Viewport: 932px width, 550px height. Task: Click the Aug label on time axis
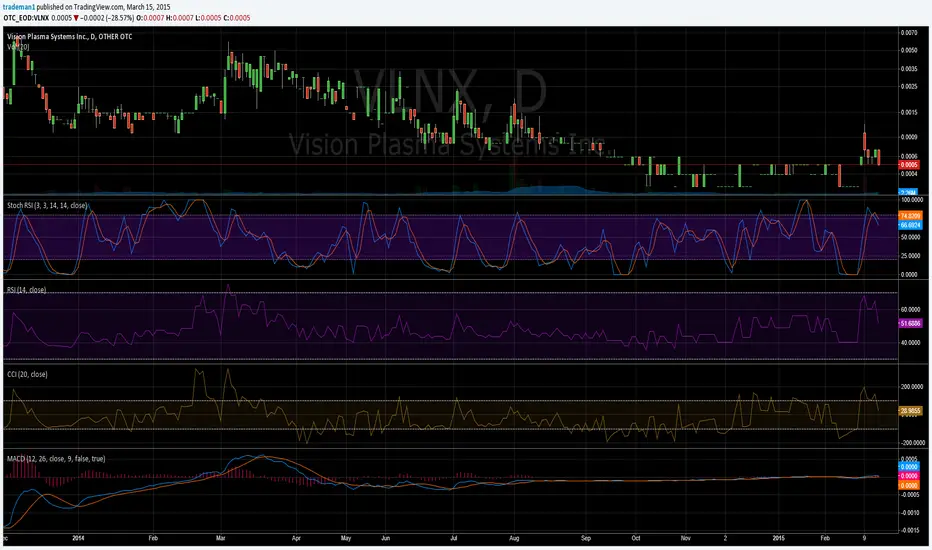click(x=515, y=538)
